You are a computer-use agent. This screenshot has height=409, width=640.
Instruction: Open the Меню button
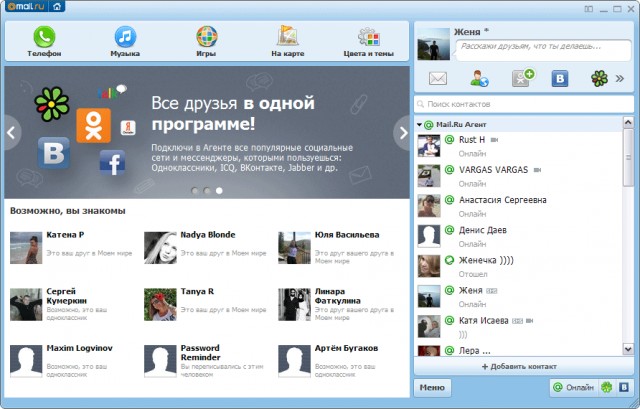[432, 387]
